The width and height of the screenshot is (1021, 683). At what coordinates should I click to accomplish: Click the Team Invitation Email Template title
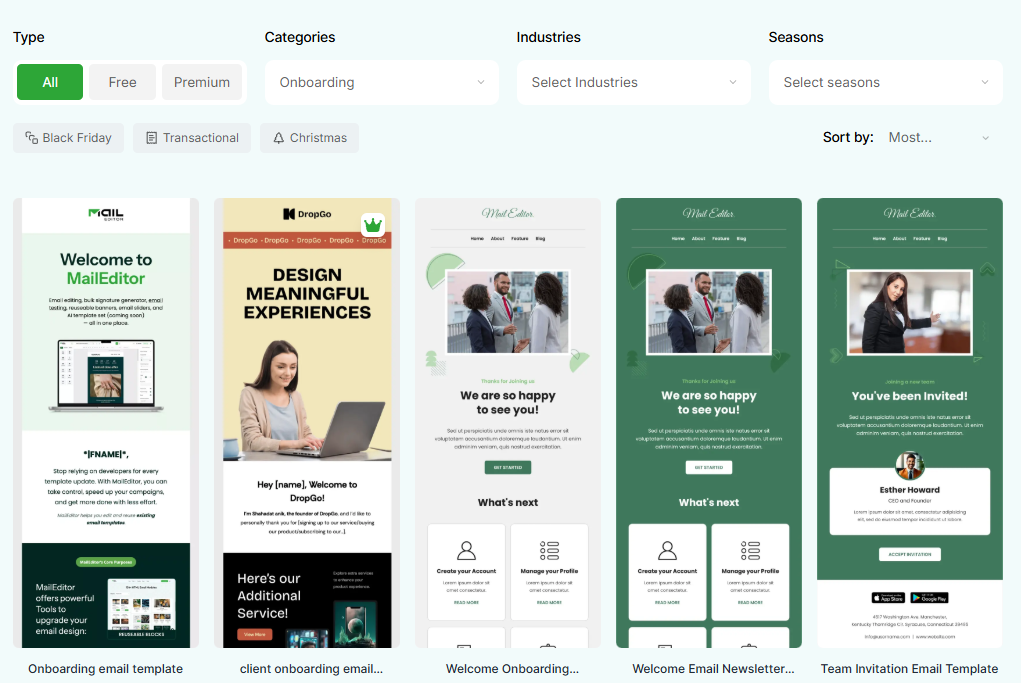[x=910, y=669]
